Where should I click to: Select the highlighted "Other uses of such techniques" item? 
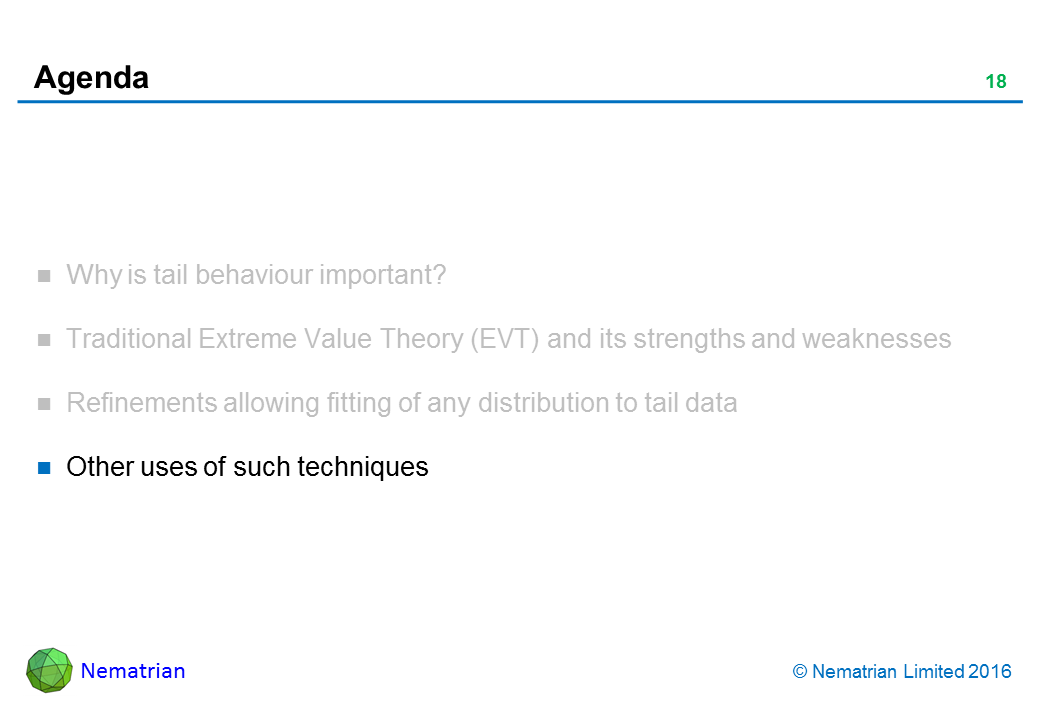pos(247,467)
